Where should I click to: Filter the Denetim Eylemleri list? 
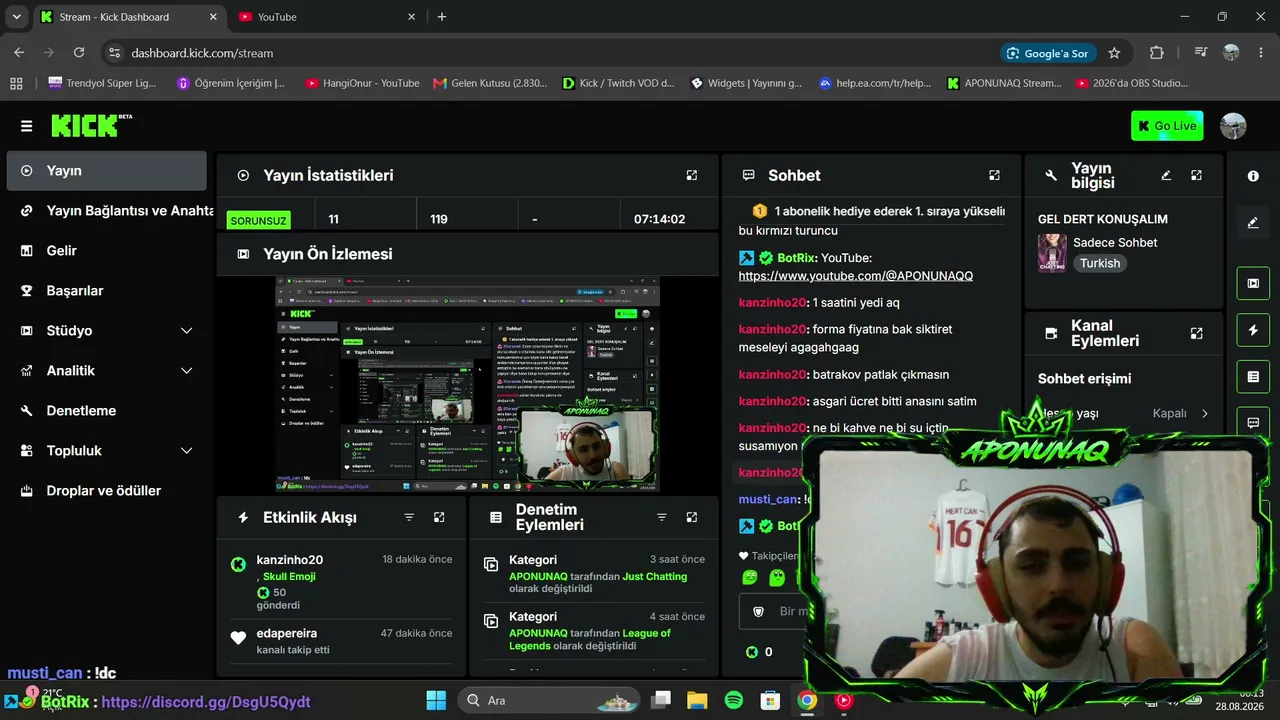(661, 517)
